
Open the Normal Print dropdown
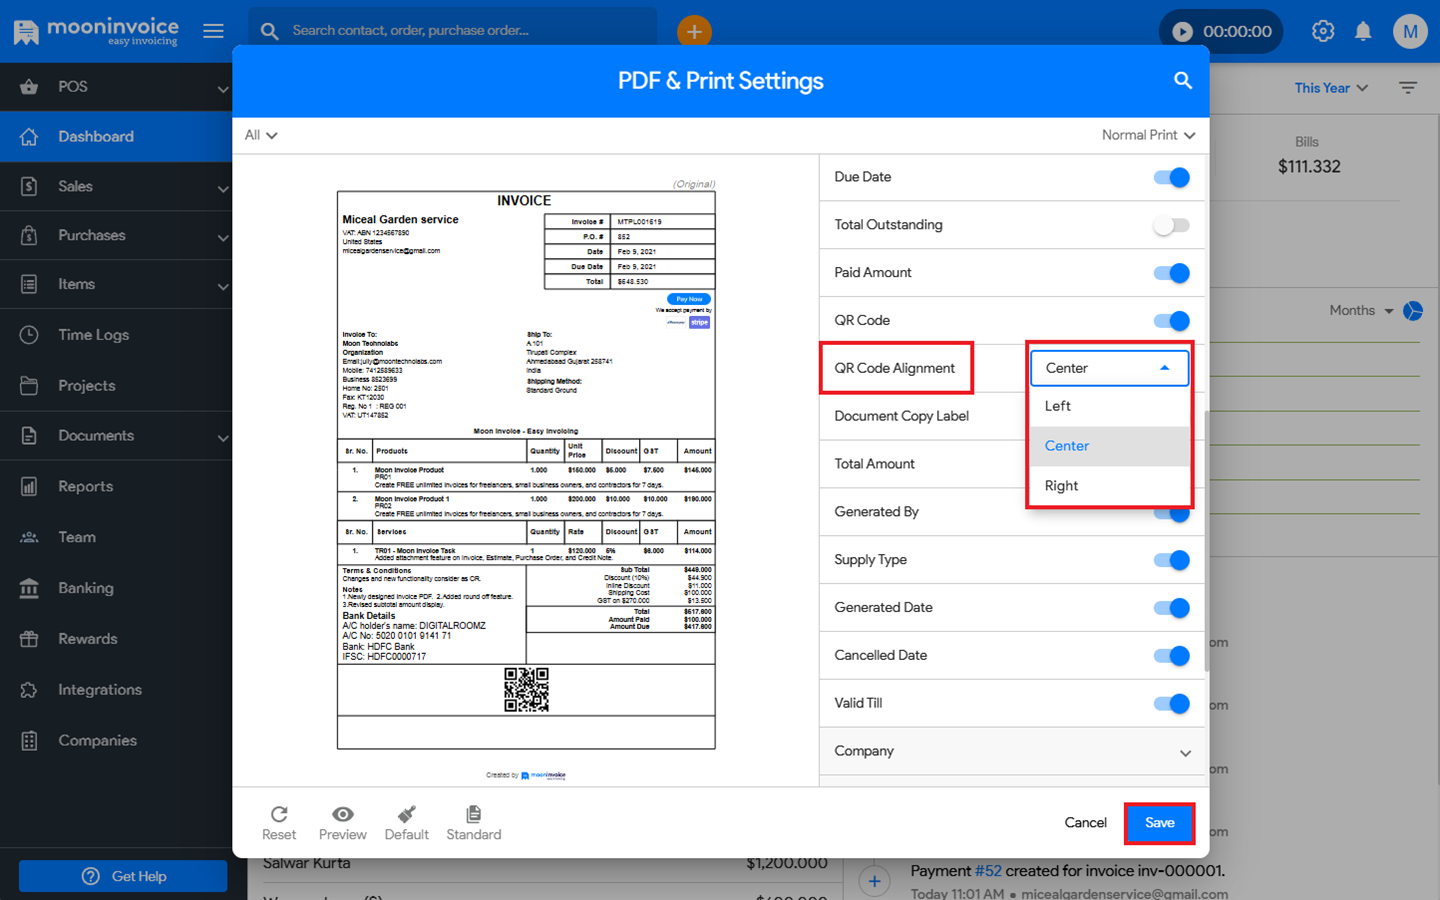(x=1148, y=135)
